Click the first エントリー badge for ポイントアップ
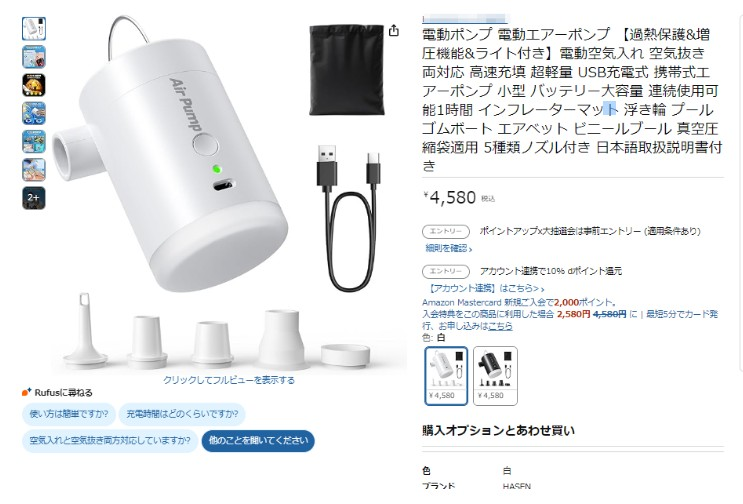 click(x=446, y=231)
